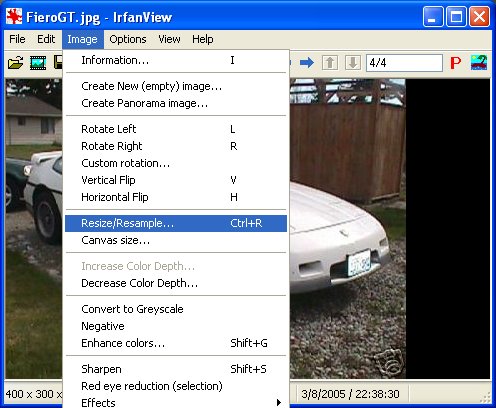Click the 4/4 image index field
The image size is (496, 408).
[404, 63]
